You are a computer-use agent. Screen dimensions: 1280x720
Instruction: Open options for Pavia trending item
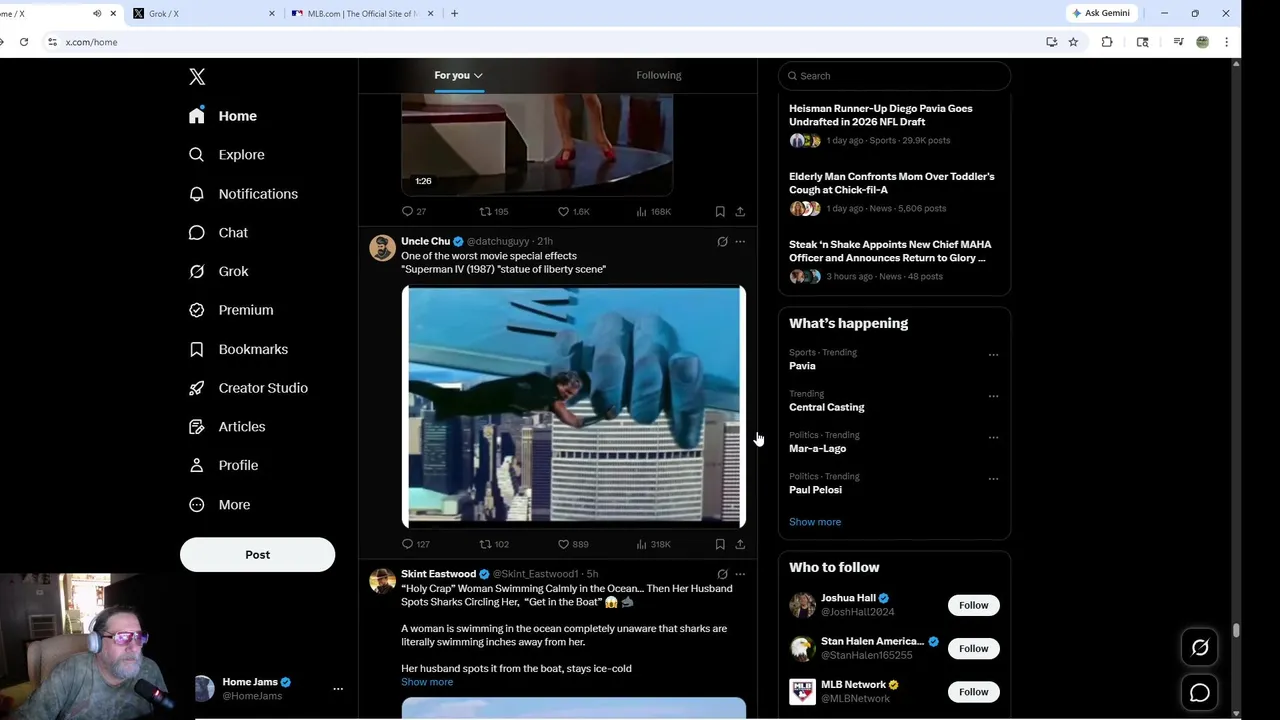click(x=993, y=355)
